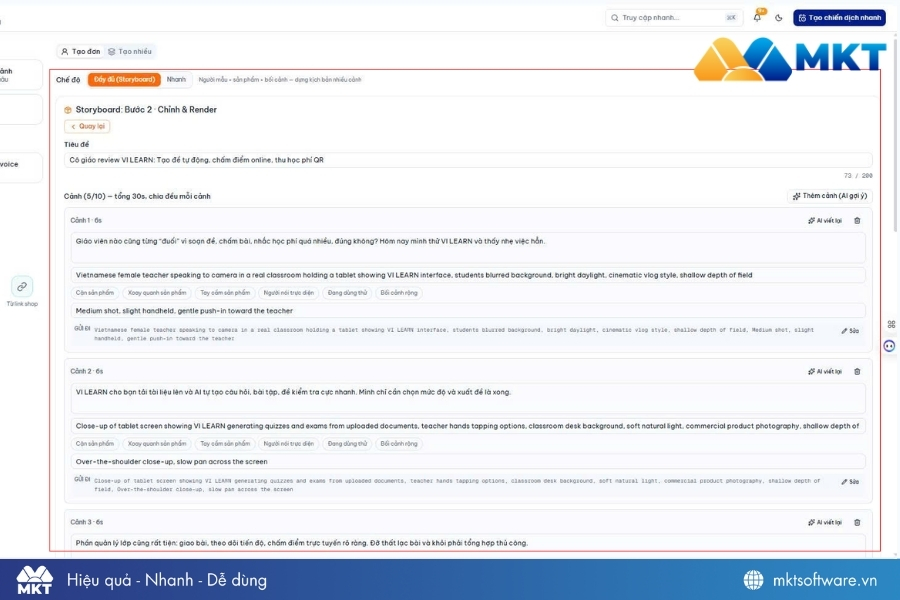Click the Cảnh 2 · 6s label
The height and width of the screenshot is (600, 900).
(87, 371)
